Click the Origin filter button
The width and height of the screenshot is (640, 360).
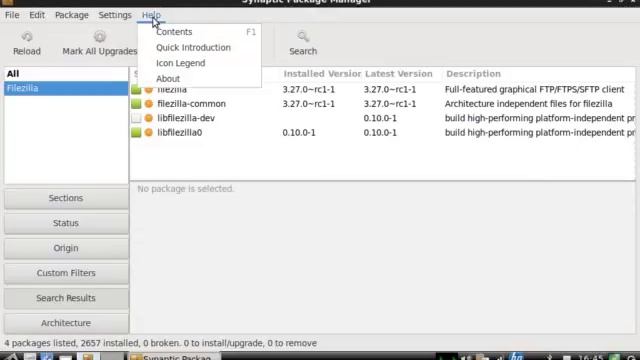click(66, 248)
